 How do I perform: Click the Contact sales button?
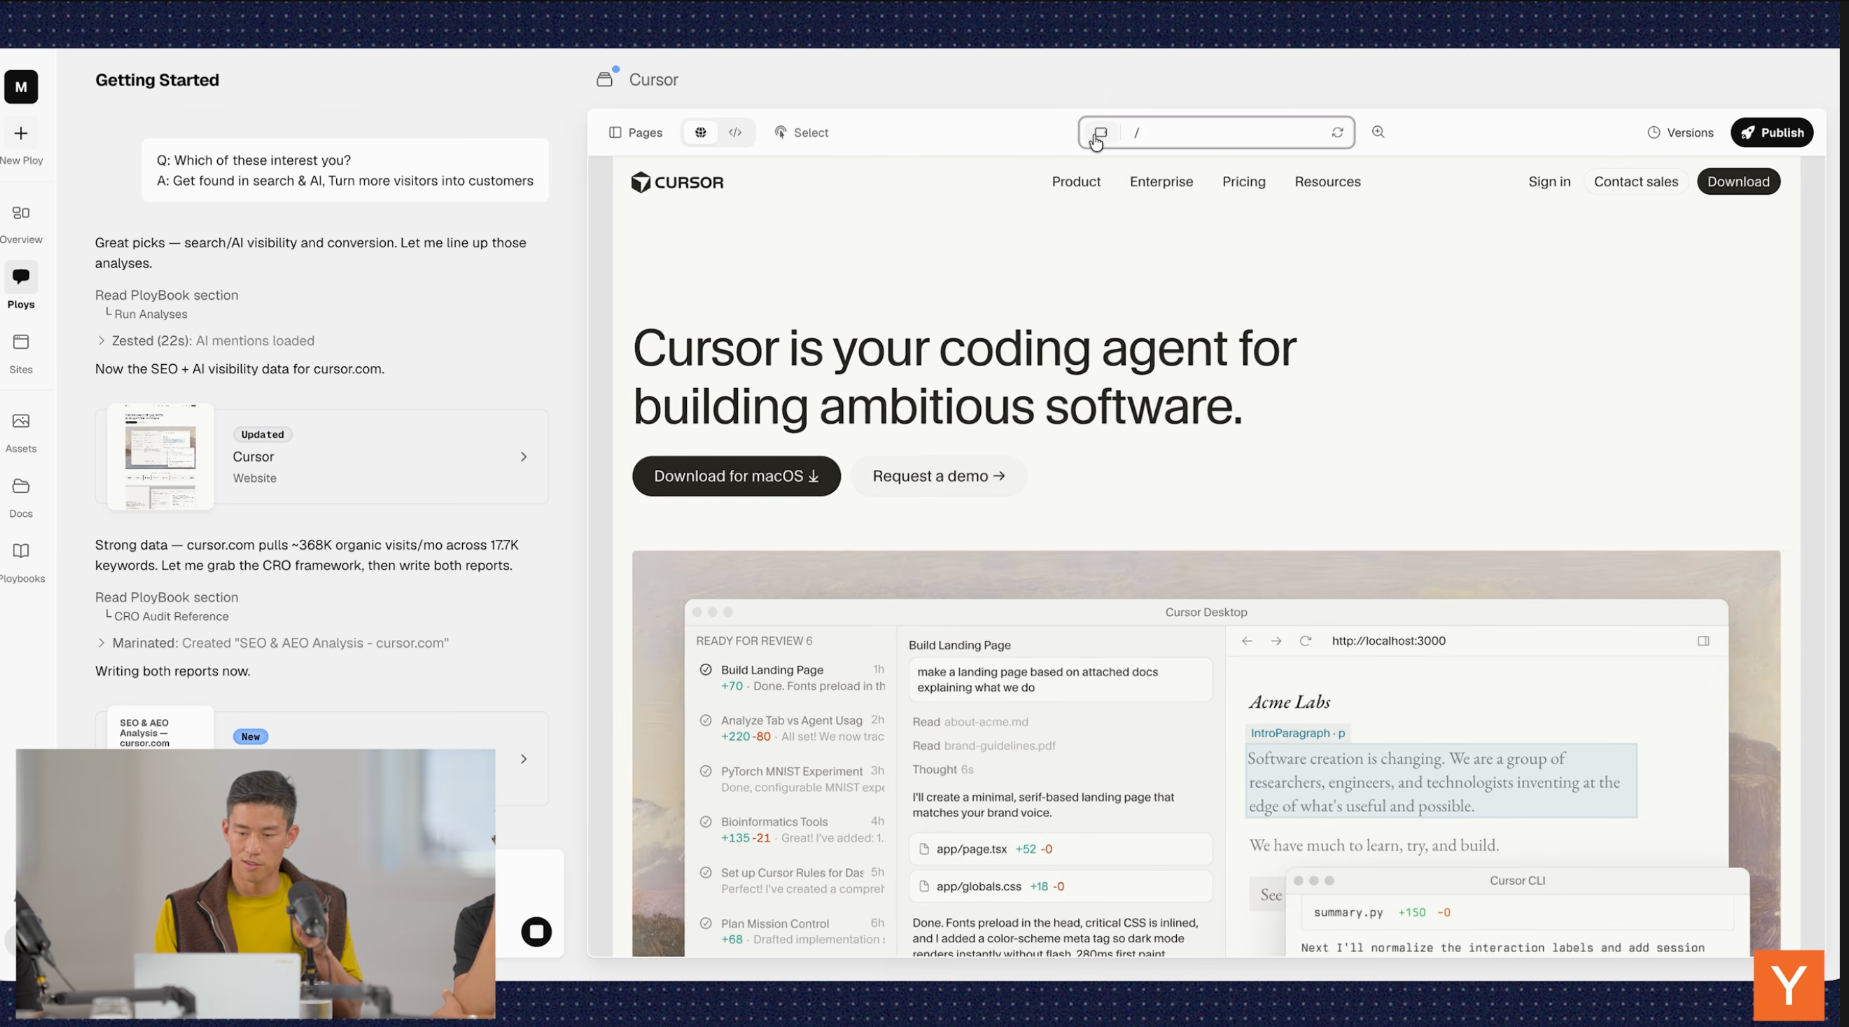tap(1635, 182)
